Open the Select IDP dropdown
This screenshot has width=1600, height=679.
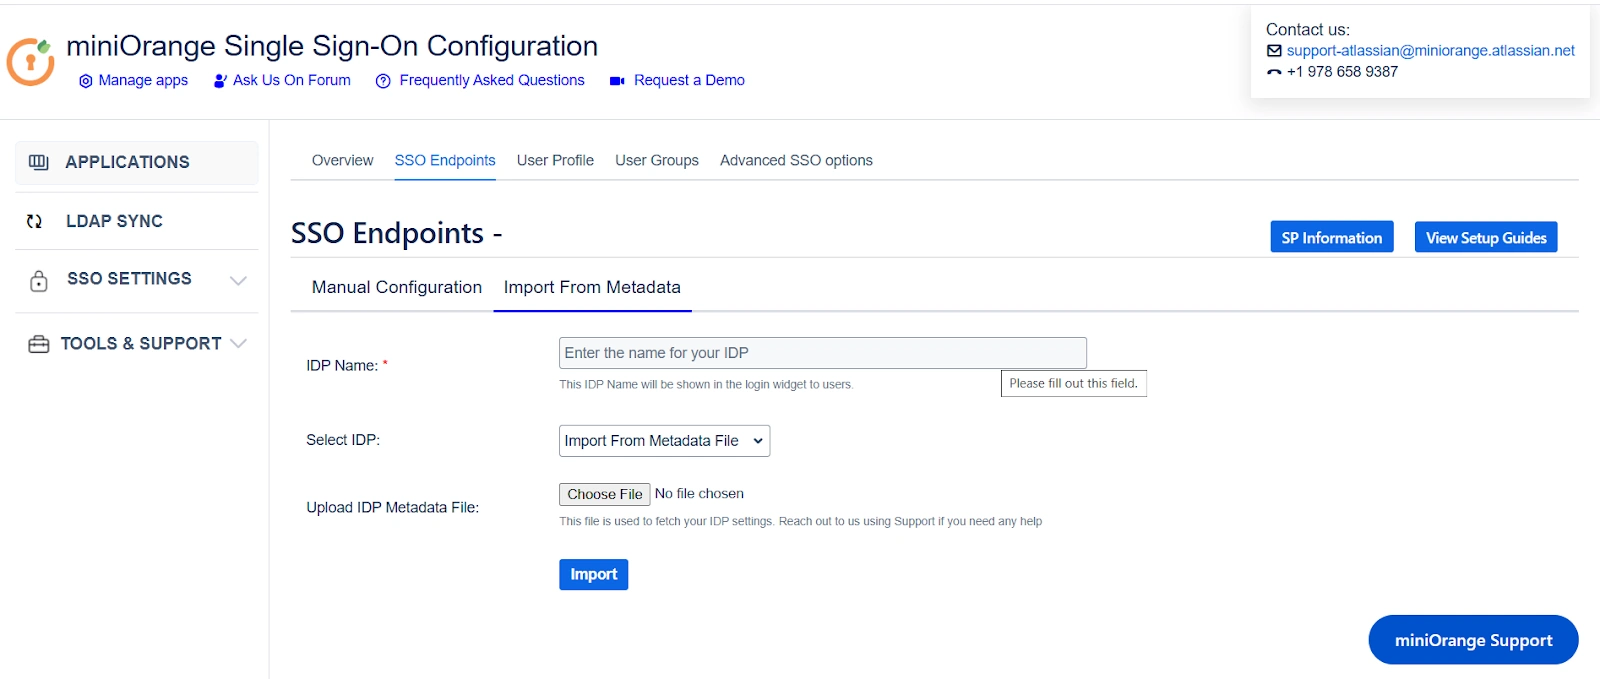(x=664, y=441)
